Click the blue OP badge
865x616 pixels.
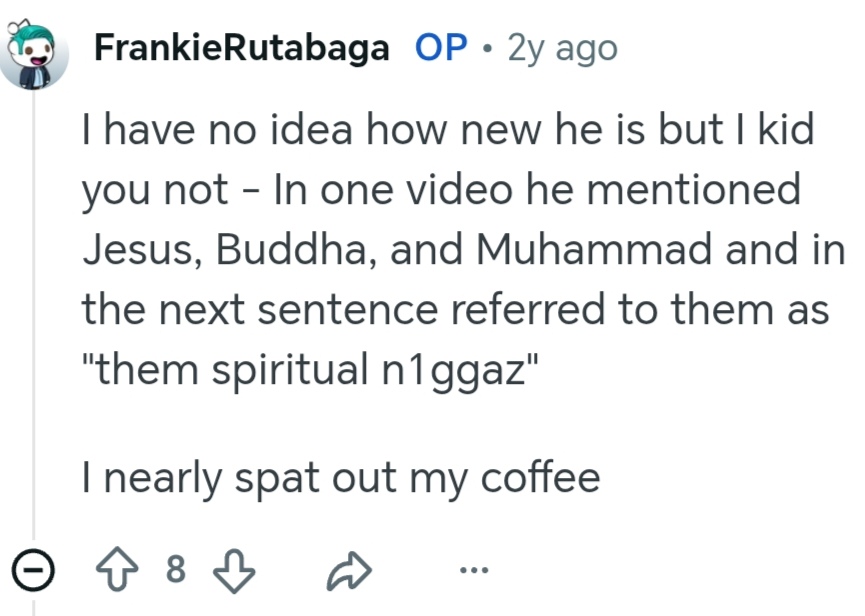pos(441,47)
